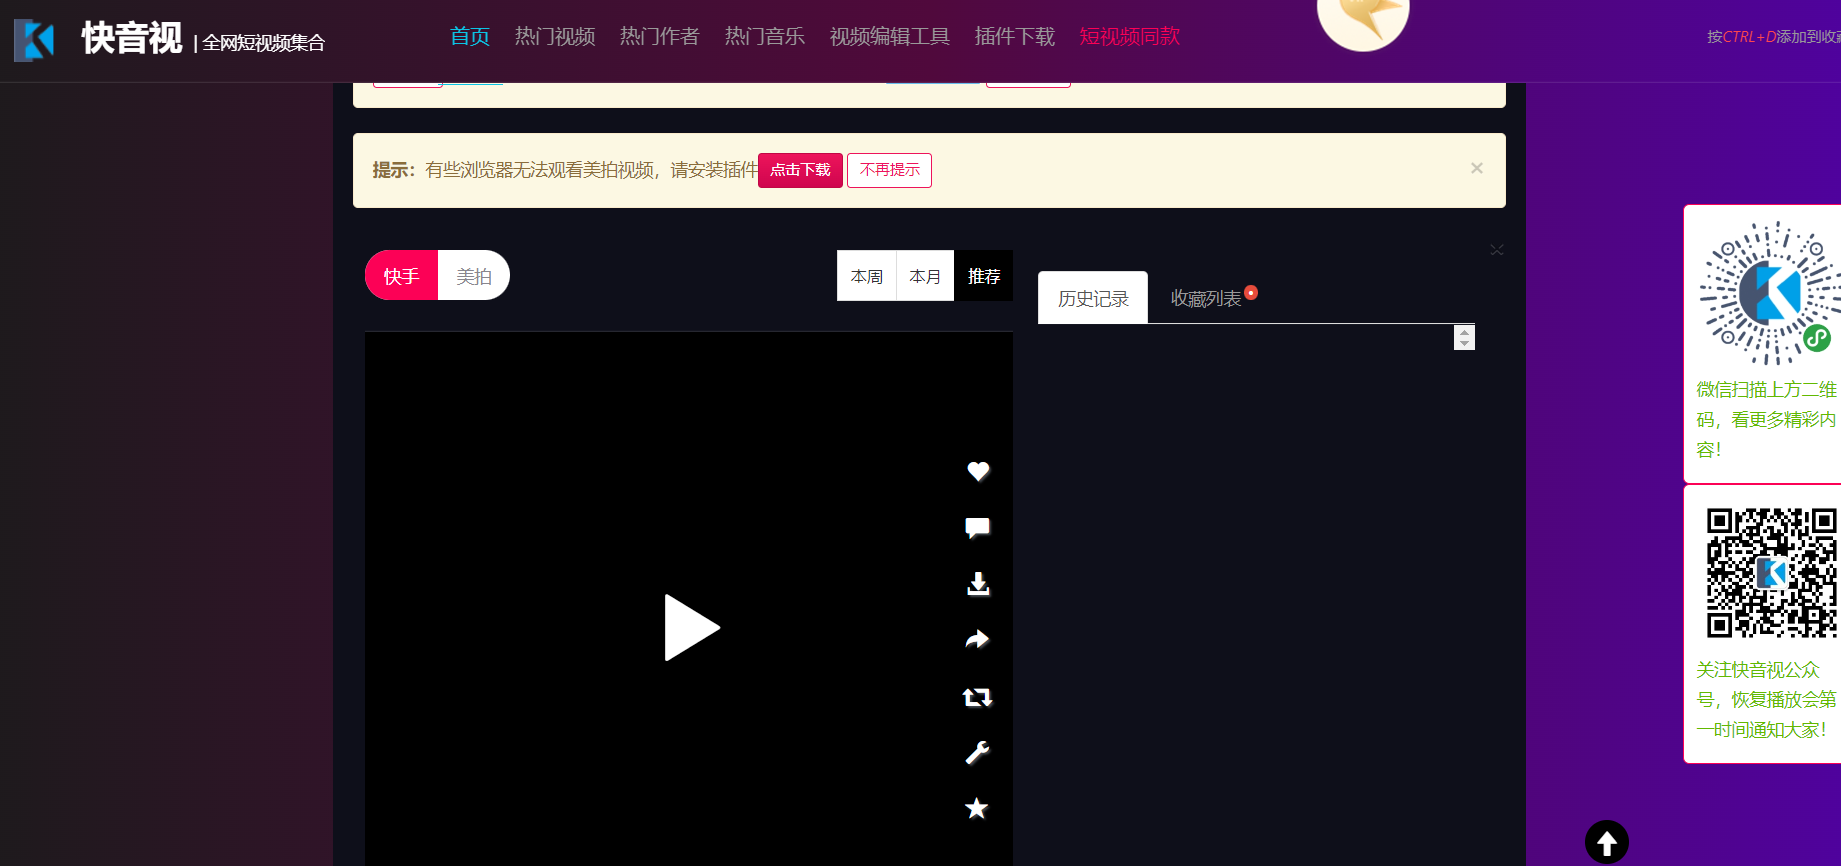
Task: Switch to the 美拍 source toggle
Action: click(x=474, y=276)
